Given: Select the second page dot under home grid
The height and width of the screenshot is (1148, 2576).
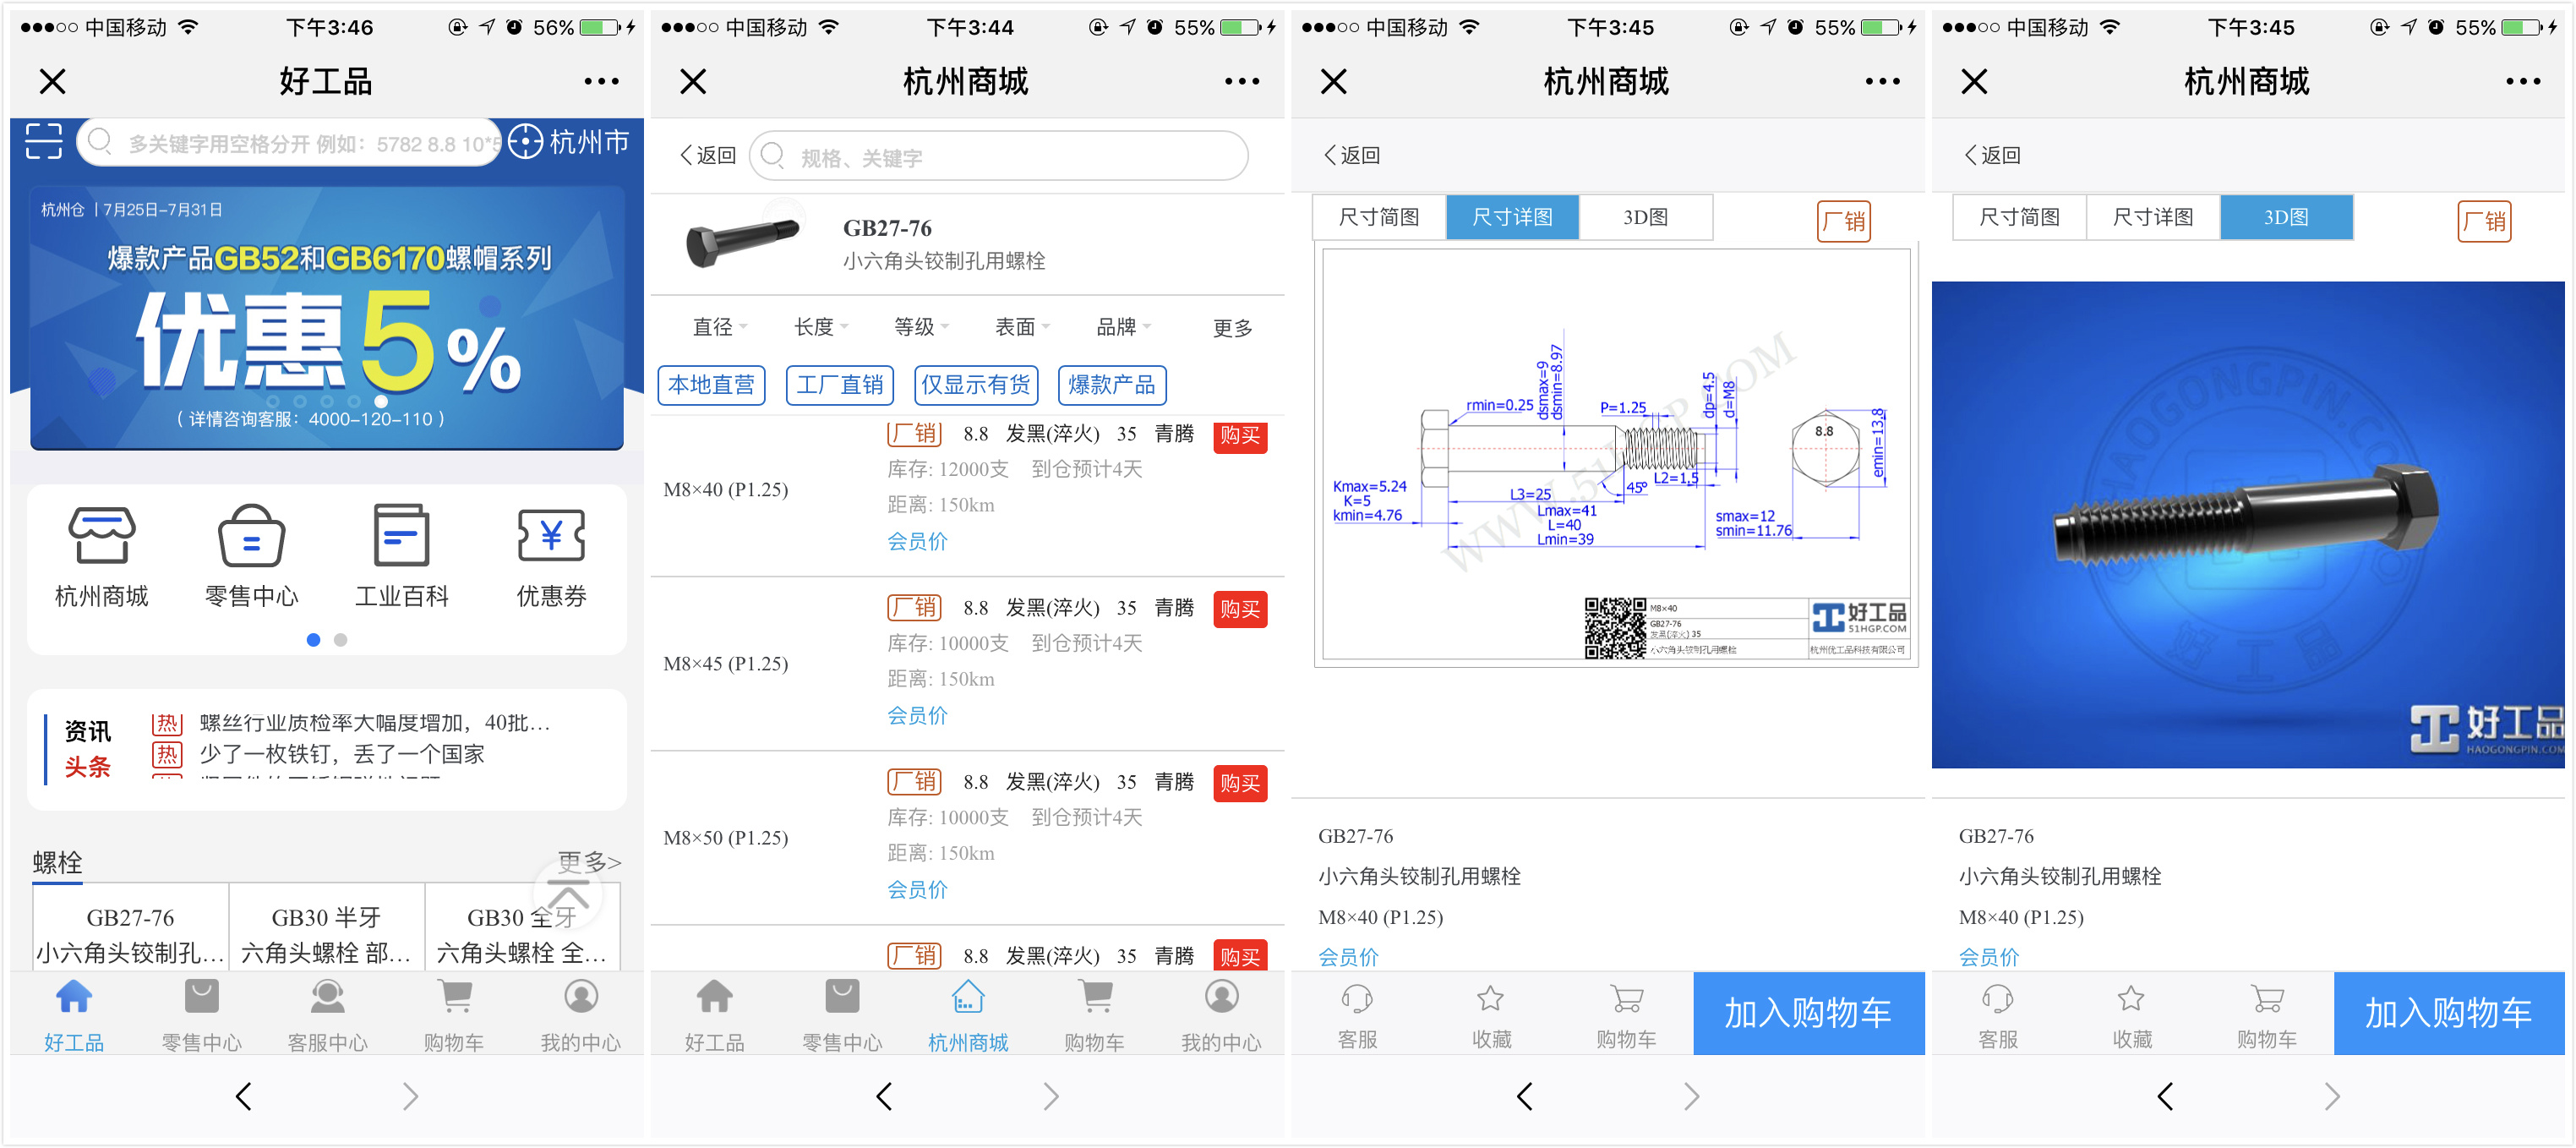Looking at the screenshot, I should coord(341,640).
